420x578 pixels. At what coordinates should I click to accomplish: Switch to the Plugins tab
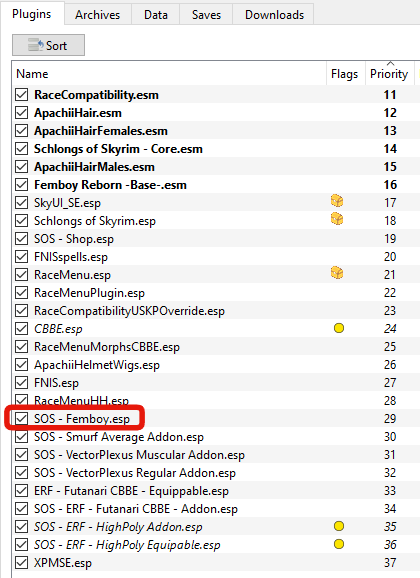[x=32, y=14]
